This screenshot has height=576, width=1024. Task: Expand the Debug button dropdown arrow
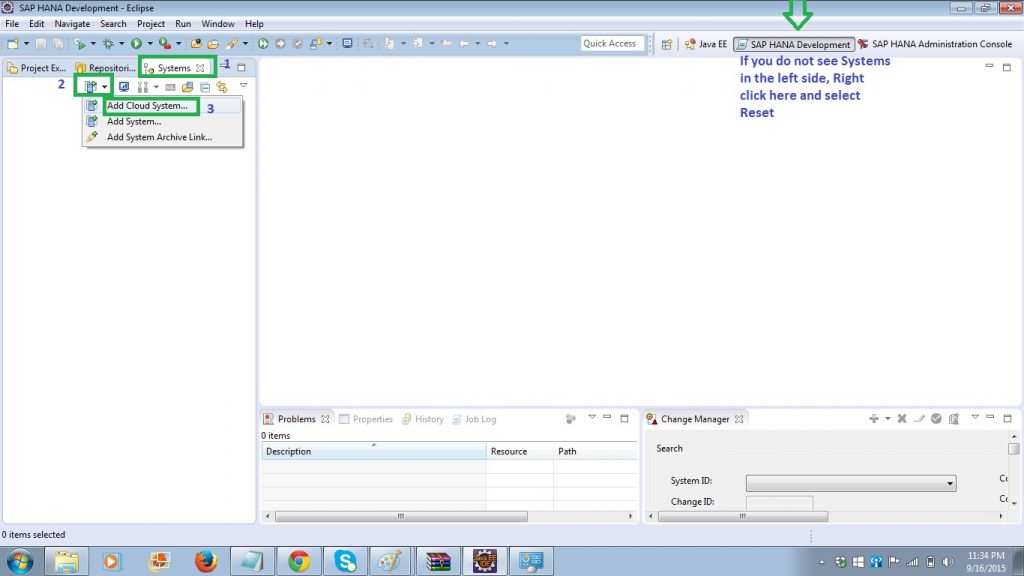point(121,44)
